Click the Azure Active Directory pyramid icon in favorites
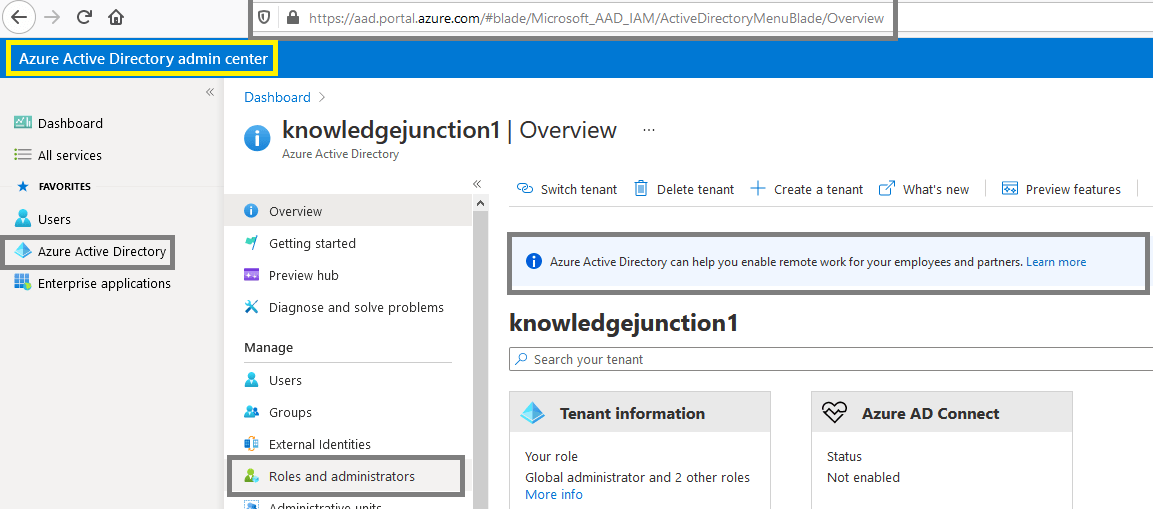This screenshot has width=1153, height=509. (23, 251)
